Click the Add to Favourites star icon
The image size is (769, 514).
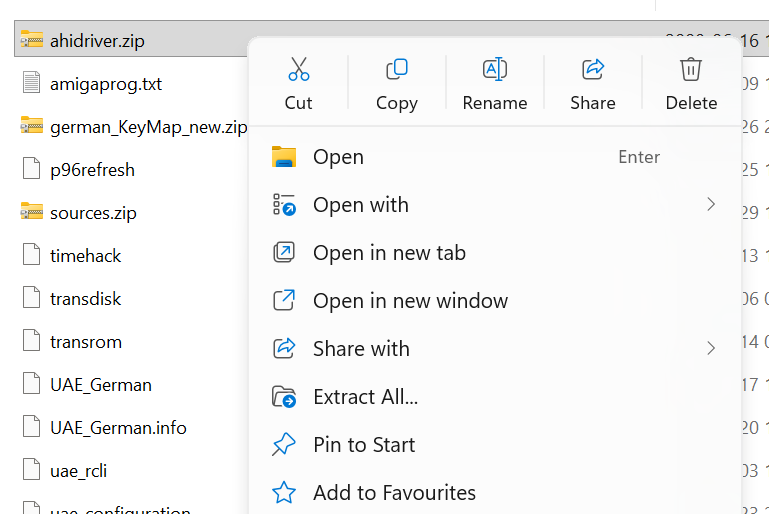(284, 493)
